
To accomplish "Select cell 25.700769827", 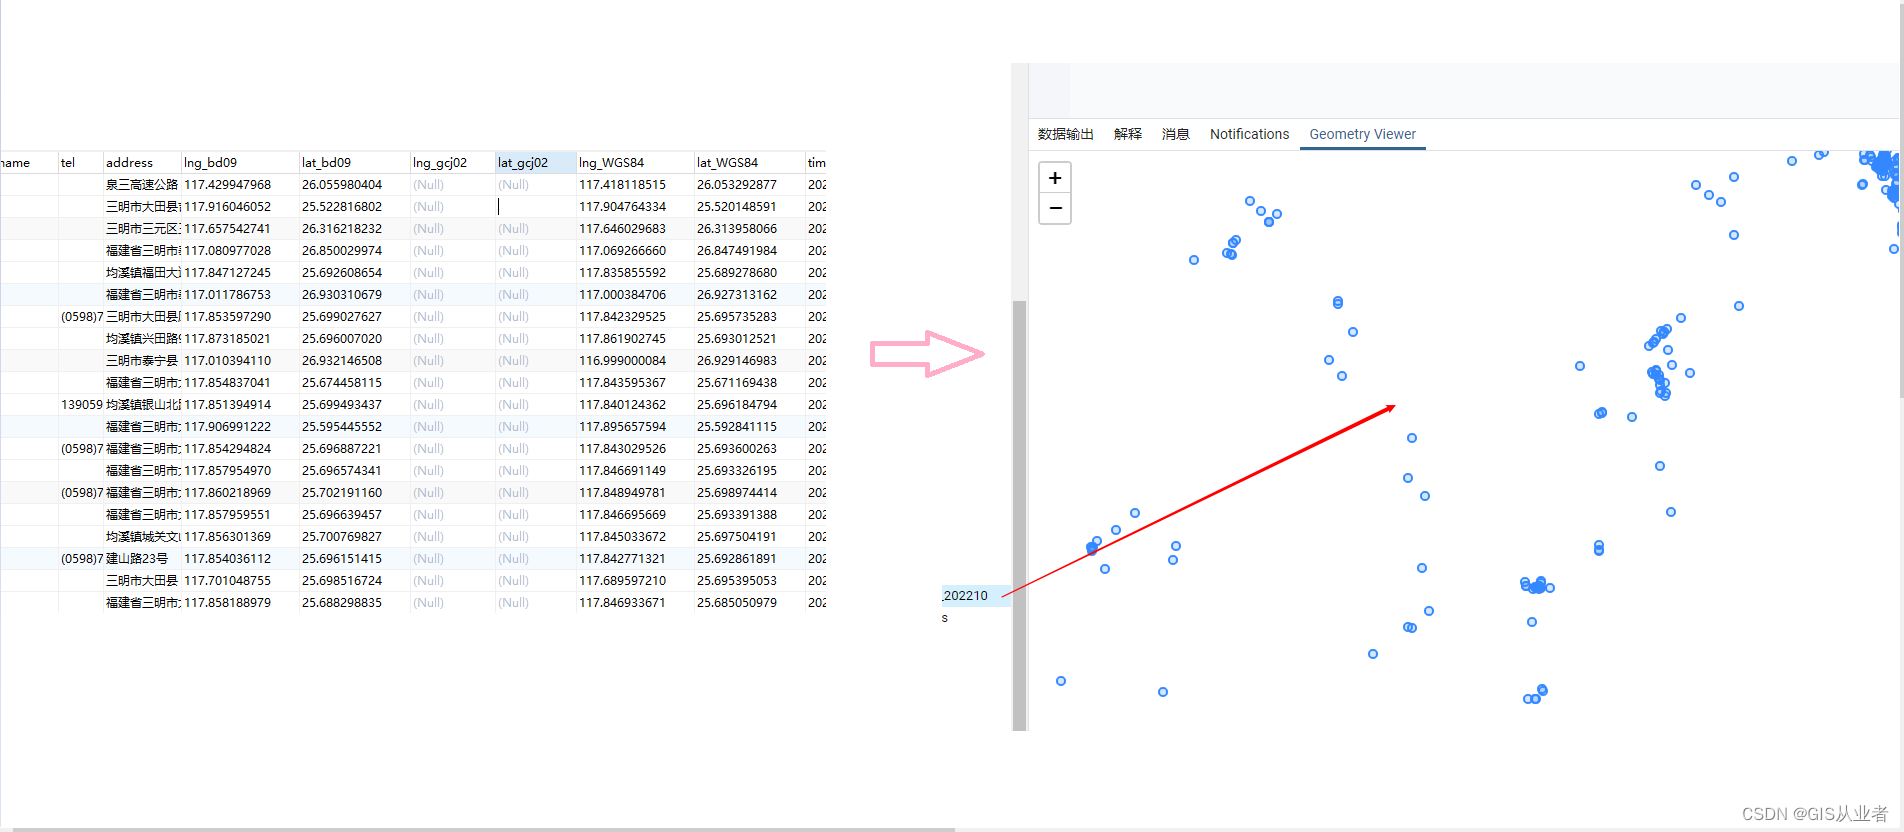I will [355, 537].
